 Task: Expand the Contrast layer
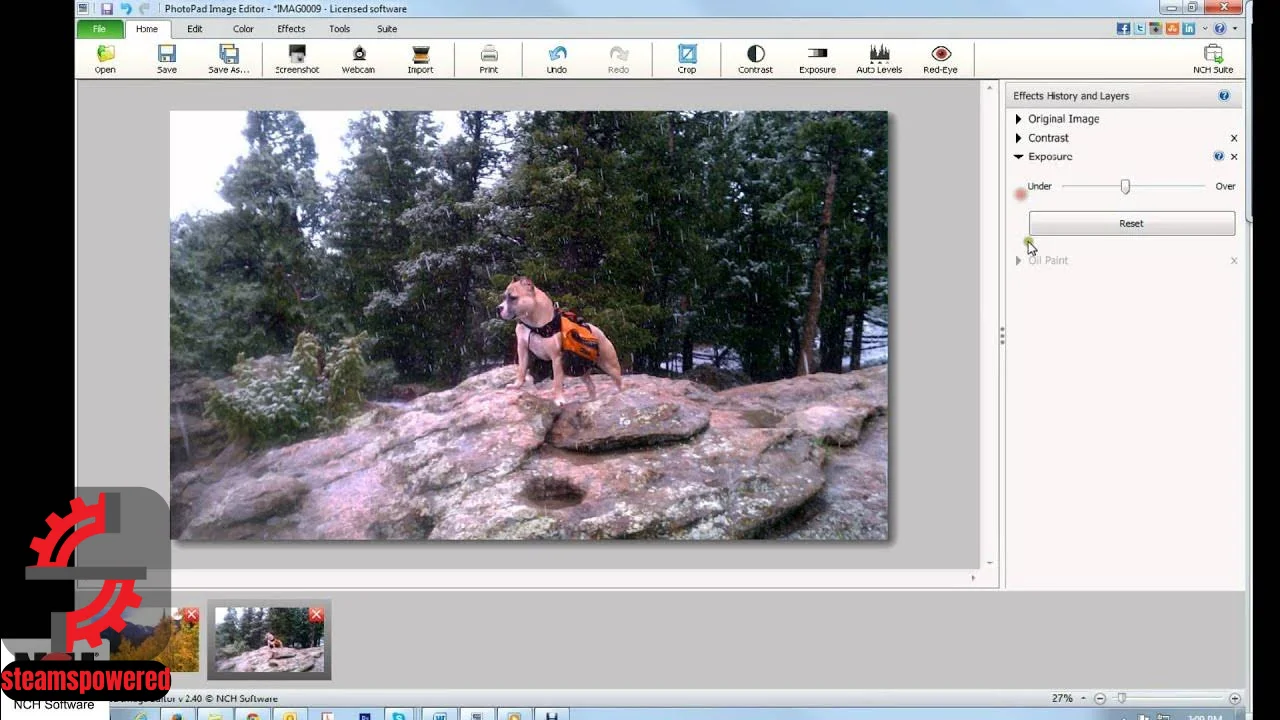(1019, 138)
